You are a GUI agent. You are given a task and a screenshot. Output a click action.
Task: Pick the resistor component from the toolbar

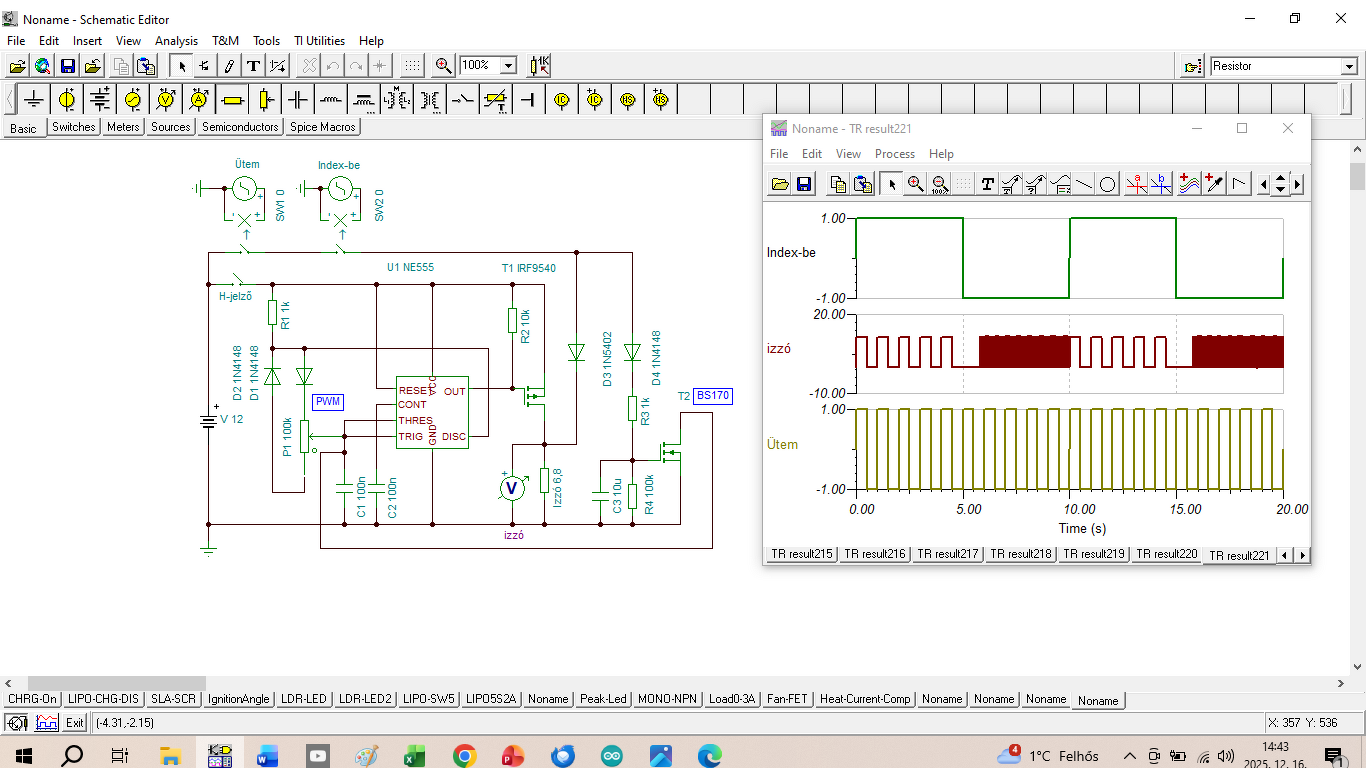(x=232, y=100)
